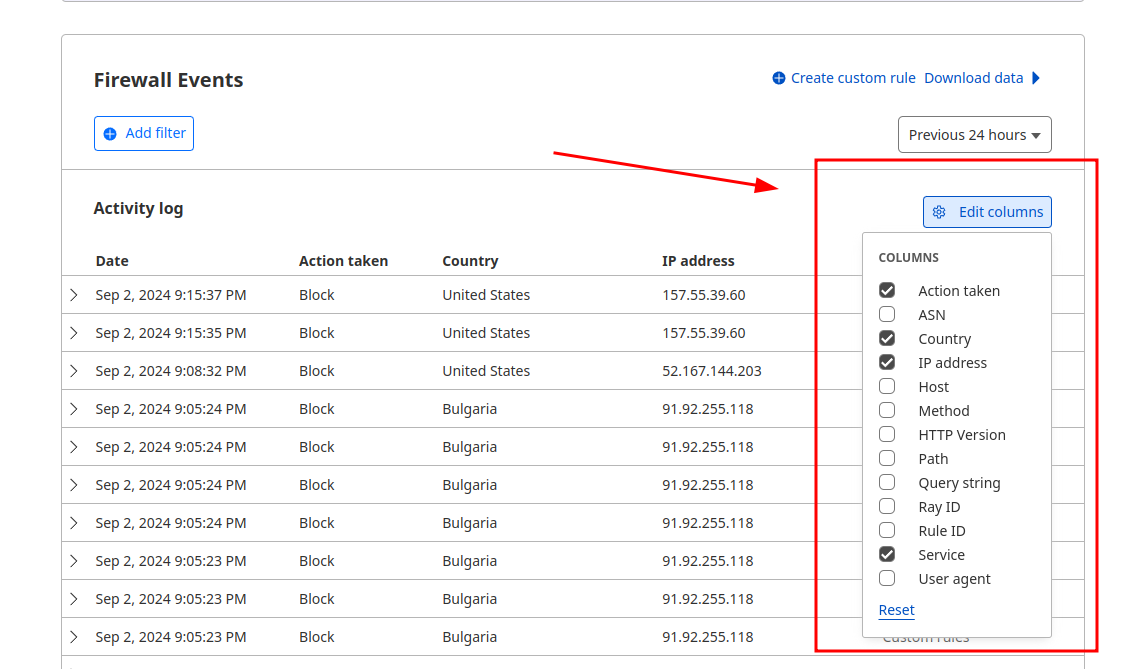Viewport: 1129px width, 669px height.
Task: Expand the 9:15:37 PM event row
Action: point(74,295)
